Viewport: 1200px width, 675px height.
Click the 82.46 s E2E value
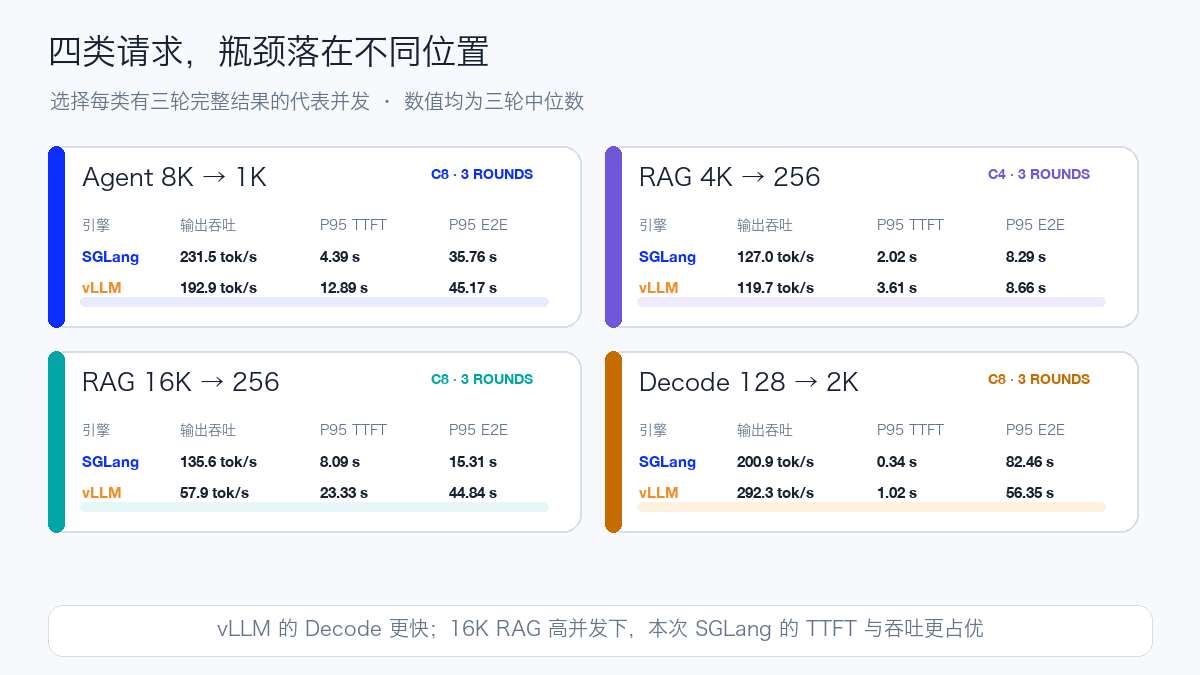coord(1030,462)
